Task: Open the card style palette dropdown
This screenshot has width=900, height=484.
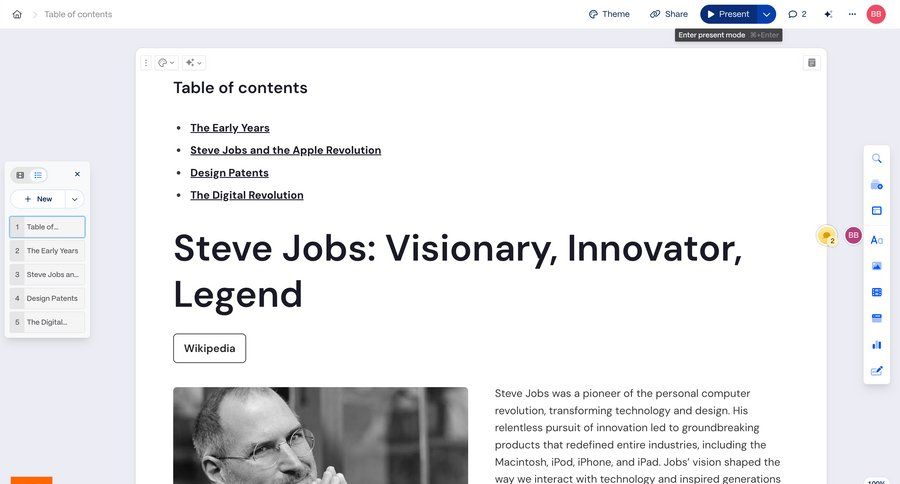Action: pyautogui.click(x=166, y=62)
